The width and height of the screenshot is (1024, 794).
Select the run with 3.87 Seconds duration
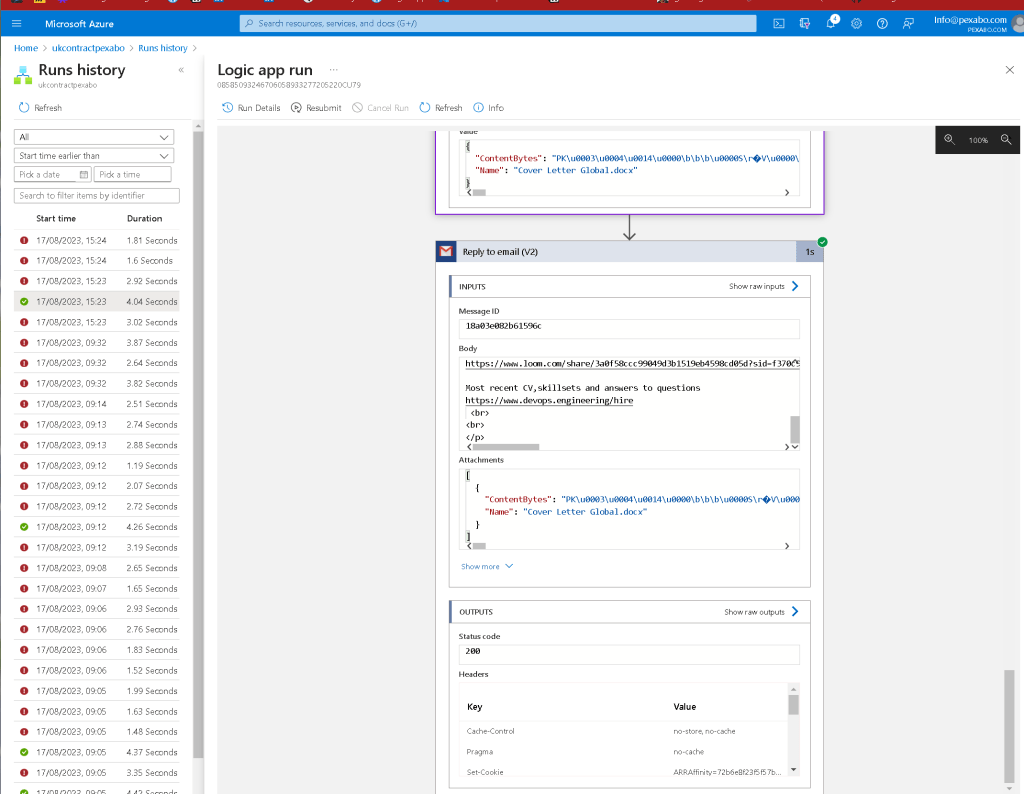coord(97,342)
